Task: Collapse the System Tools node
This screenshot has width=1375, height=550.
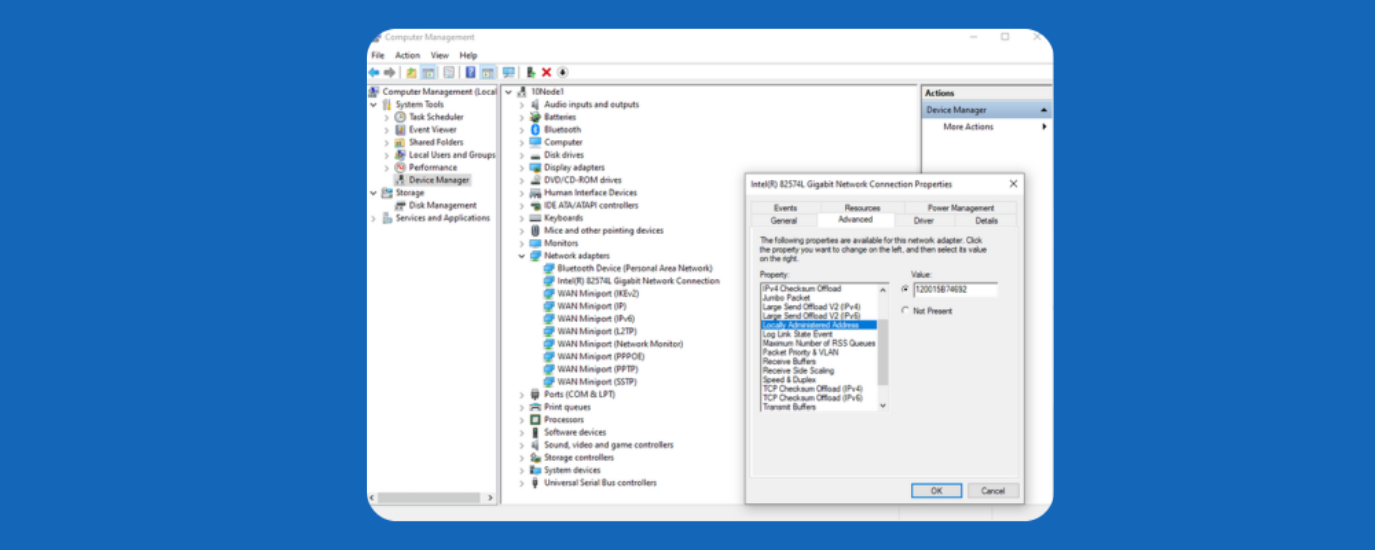Action: (374, 104)
